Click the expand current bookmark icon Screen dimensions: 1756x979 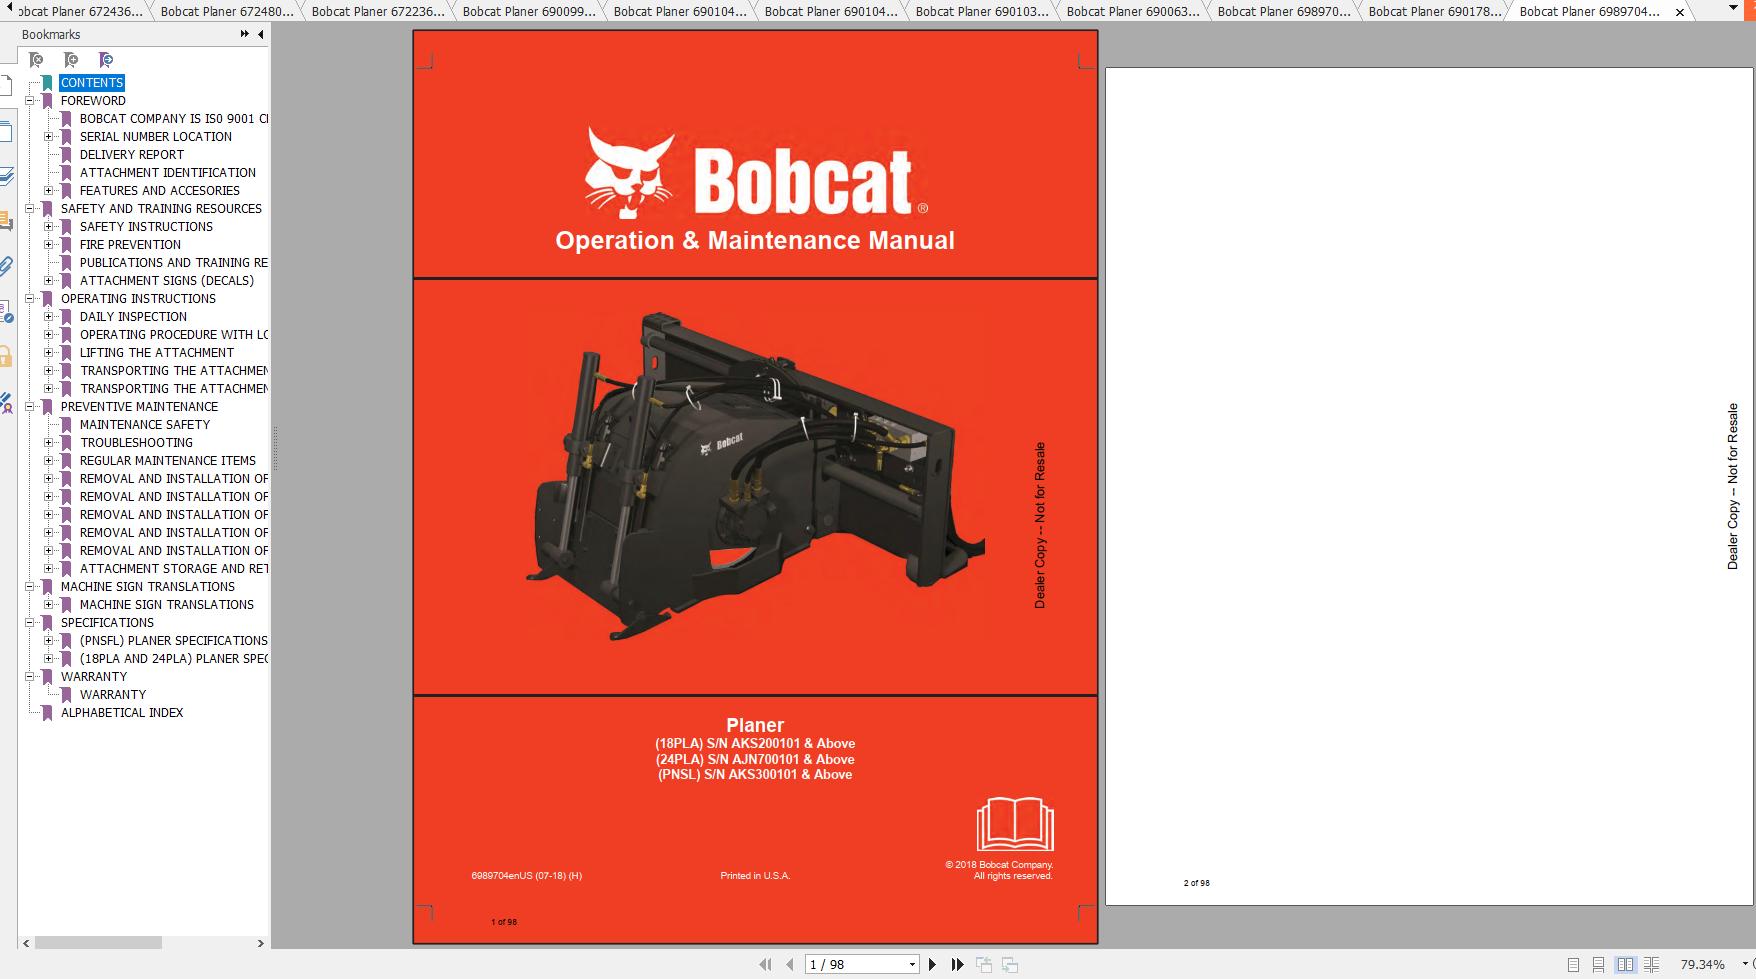(x=104, y=59)
